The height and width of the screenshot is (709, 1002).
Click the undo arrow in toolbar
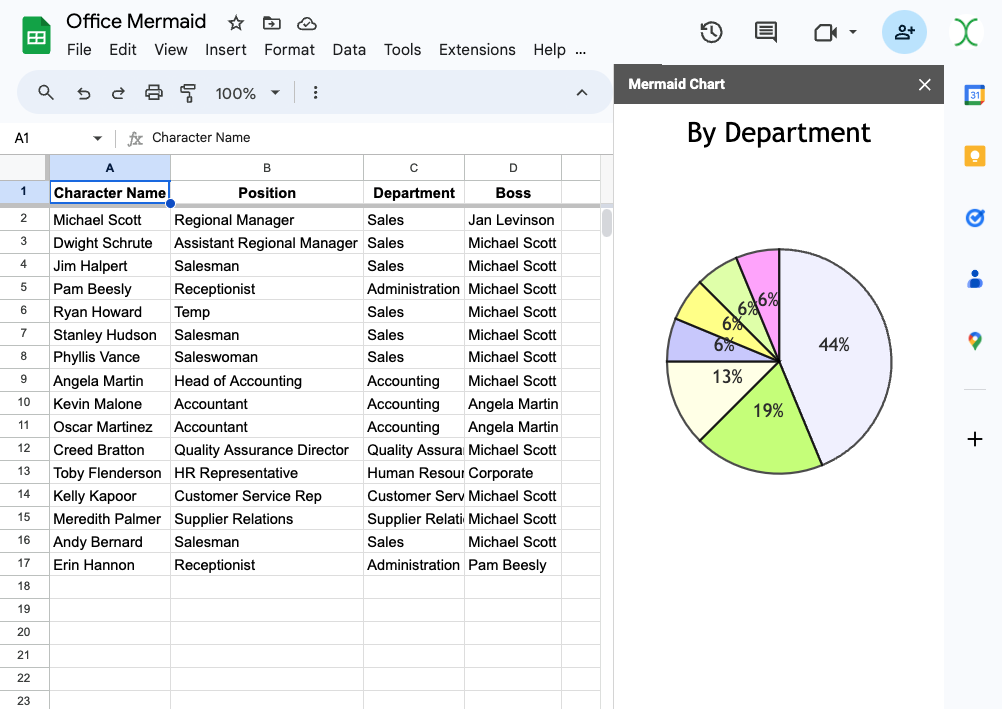coord(84,93)
